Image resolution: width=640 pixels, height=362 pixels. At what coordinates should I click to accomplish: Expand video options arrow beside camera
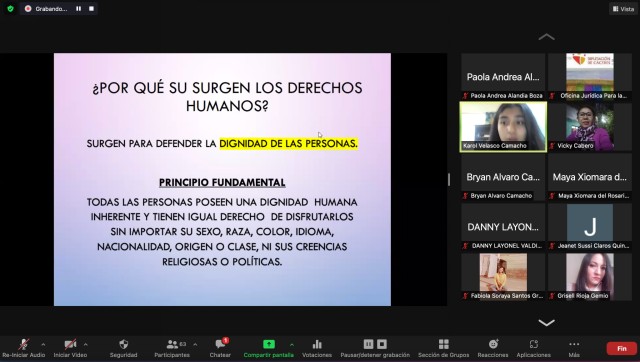click(x=85, y=344)
